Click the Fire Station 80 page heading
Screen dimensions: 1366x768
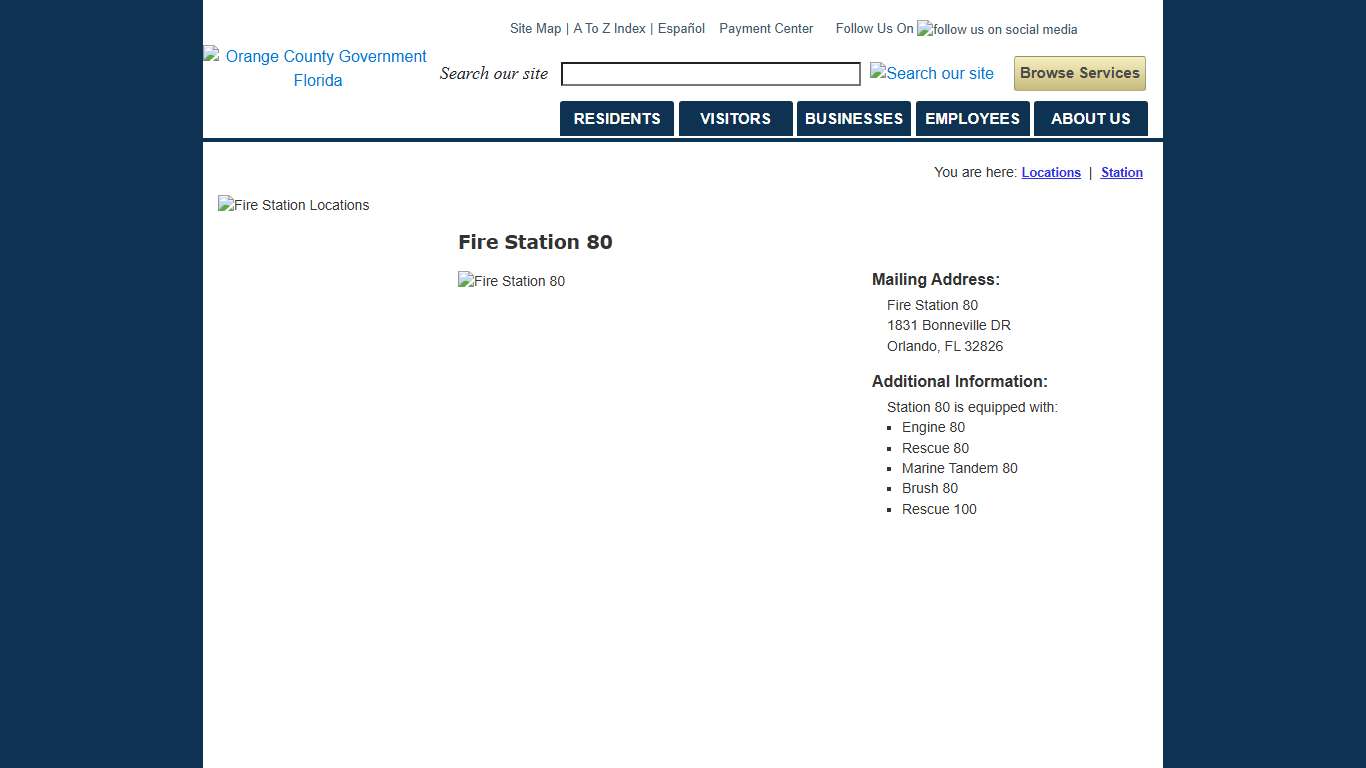click(535, 242)
